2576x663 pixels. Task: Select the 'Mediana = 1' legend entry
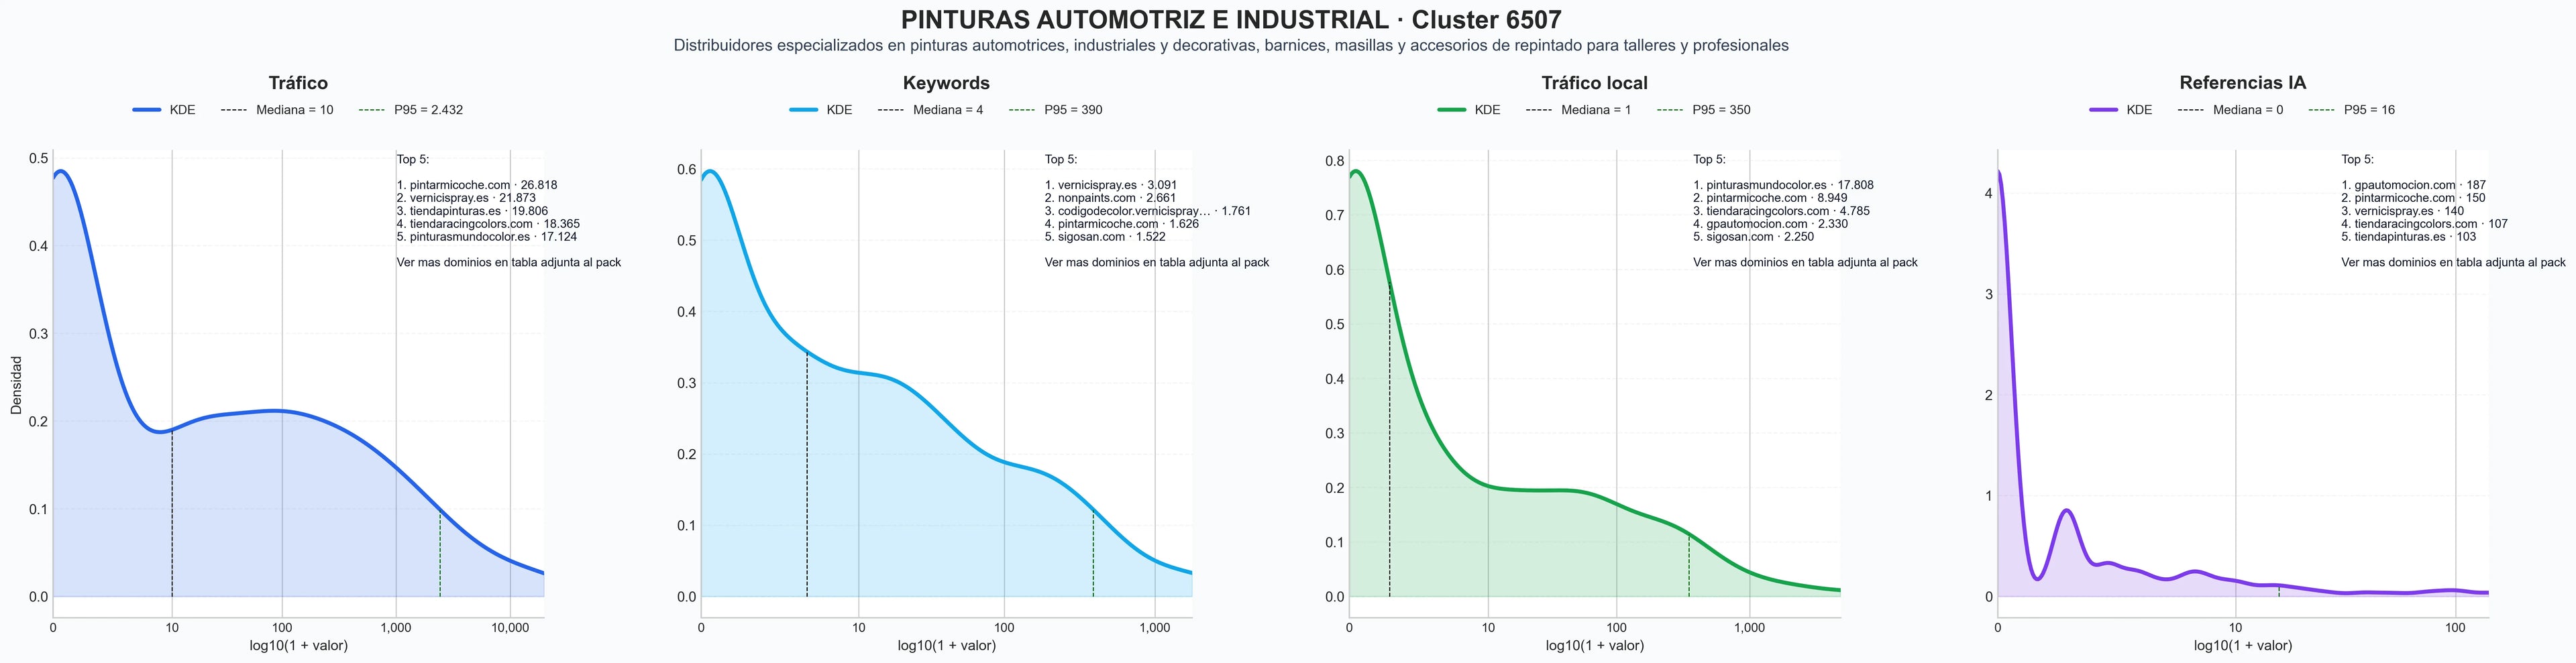coord(1579,110)
